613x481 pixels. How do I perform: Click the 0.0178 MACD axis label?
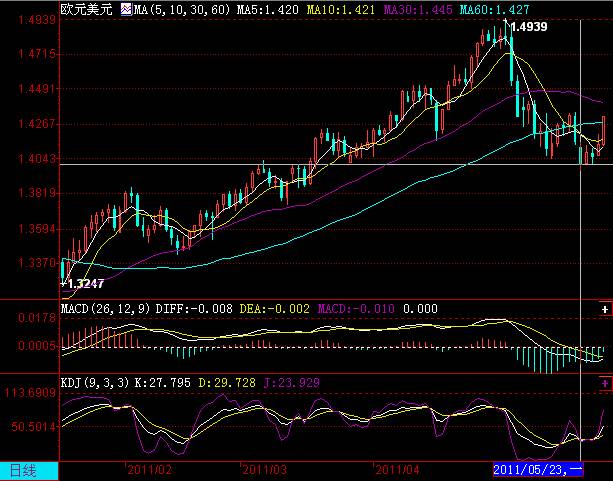click(x=37, y=318)
